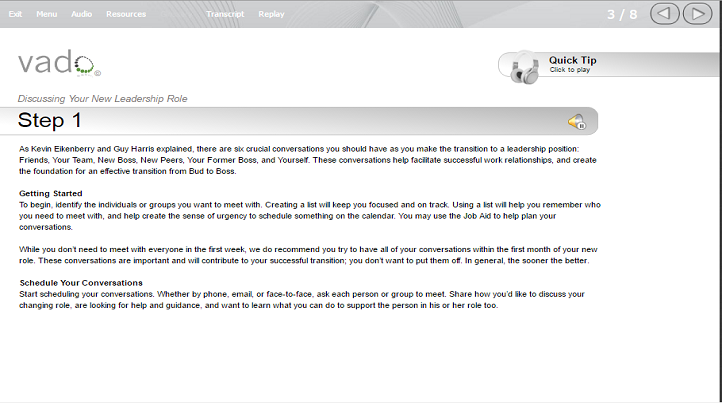
Task: Show the Transcript
Action: pyautogui.click(x=225, y=14)
